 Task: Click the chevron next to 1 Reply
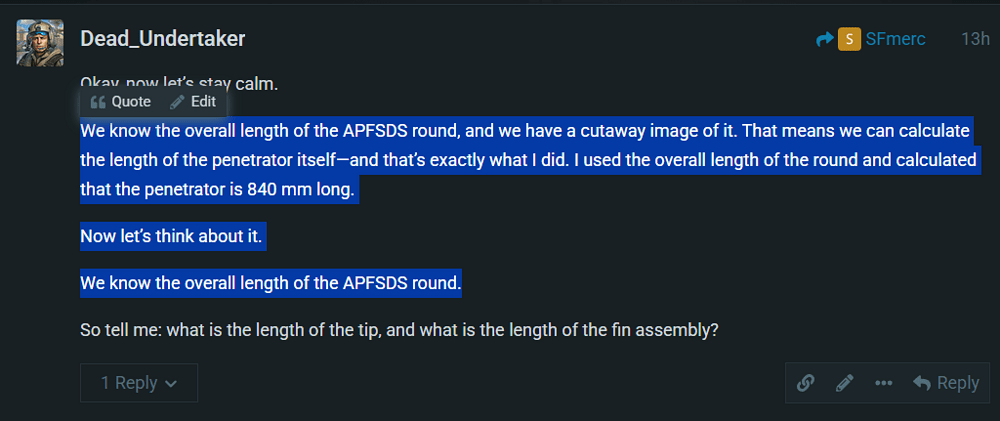pyautogui.click(x=170, y=383)
